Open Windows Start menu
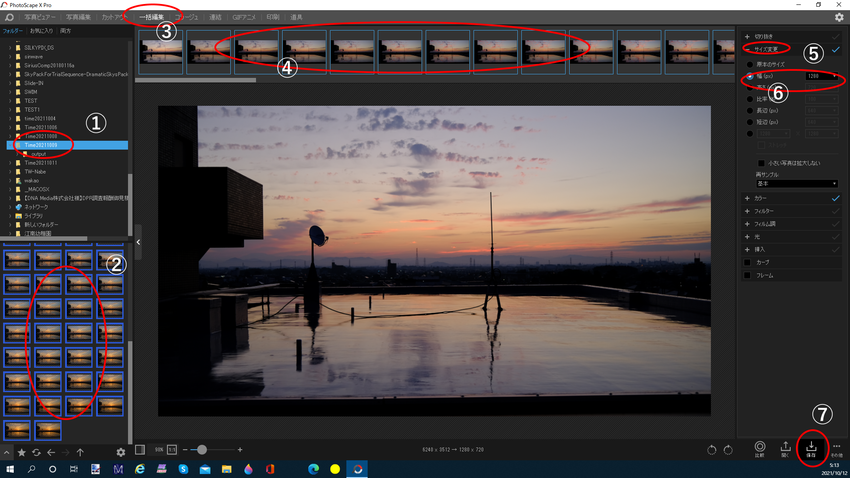 coord(10,469)
